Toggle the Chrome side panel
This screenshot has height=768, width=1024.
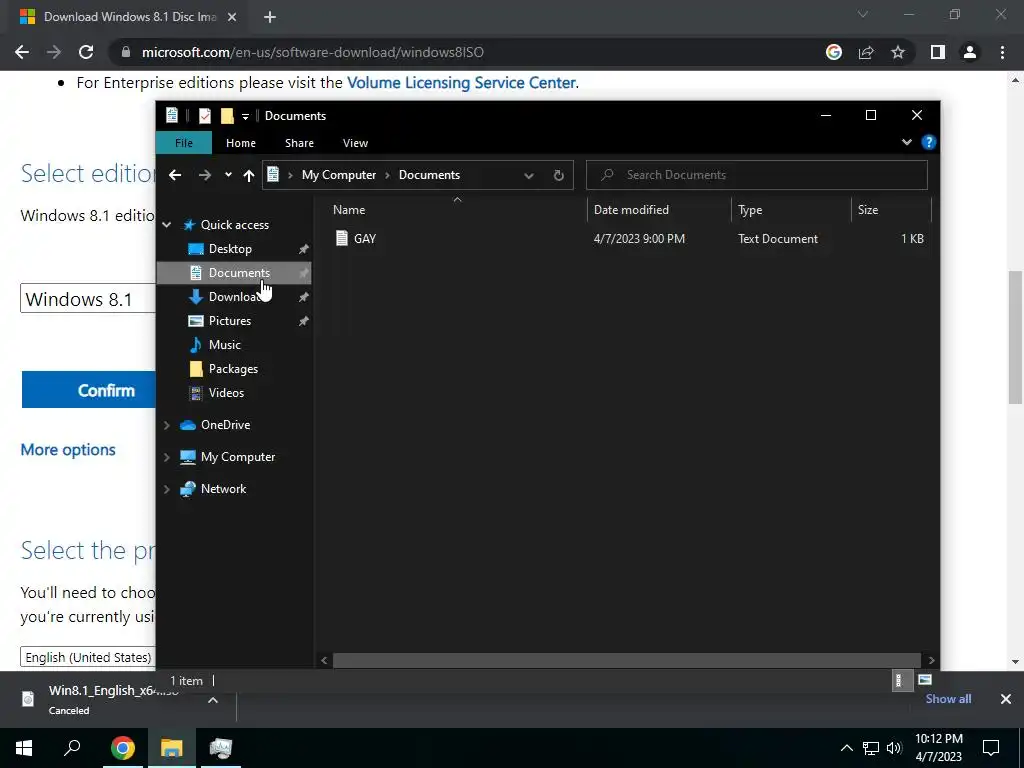tap(938, 52)
